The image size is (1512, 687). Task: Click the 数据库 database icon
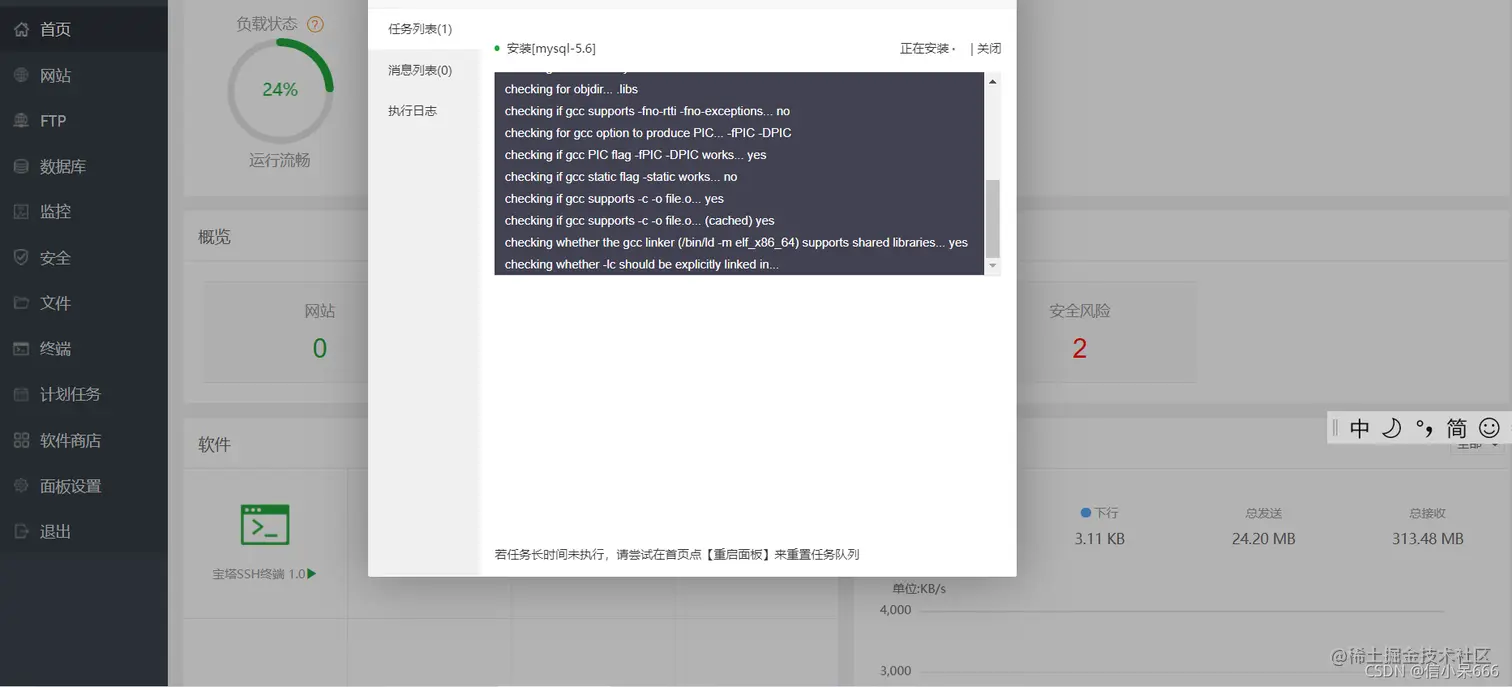coord(21,167)
